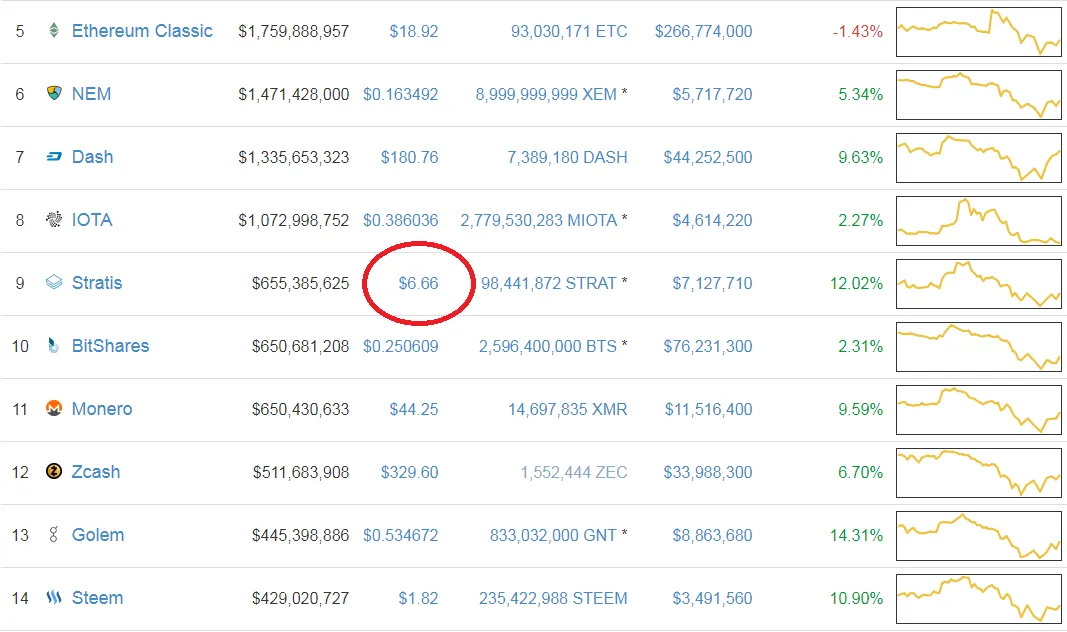Click Monero volume $11,516,400
This screenshot has height=632, width=1067.
(x=708, y=410)
